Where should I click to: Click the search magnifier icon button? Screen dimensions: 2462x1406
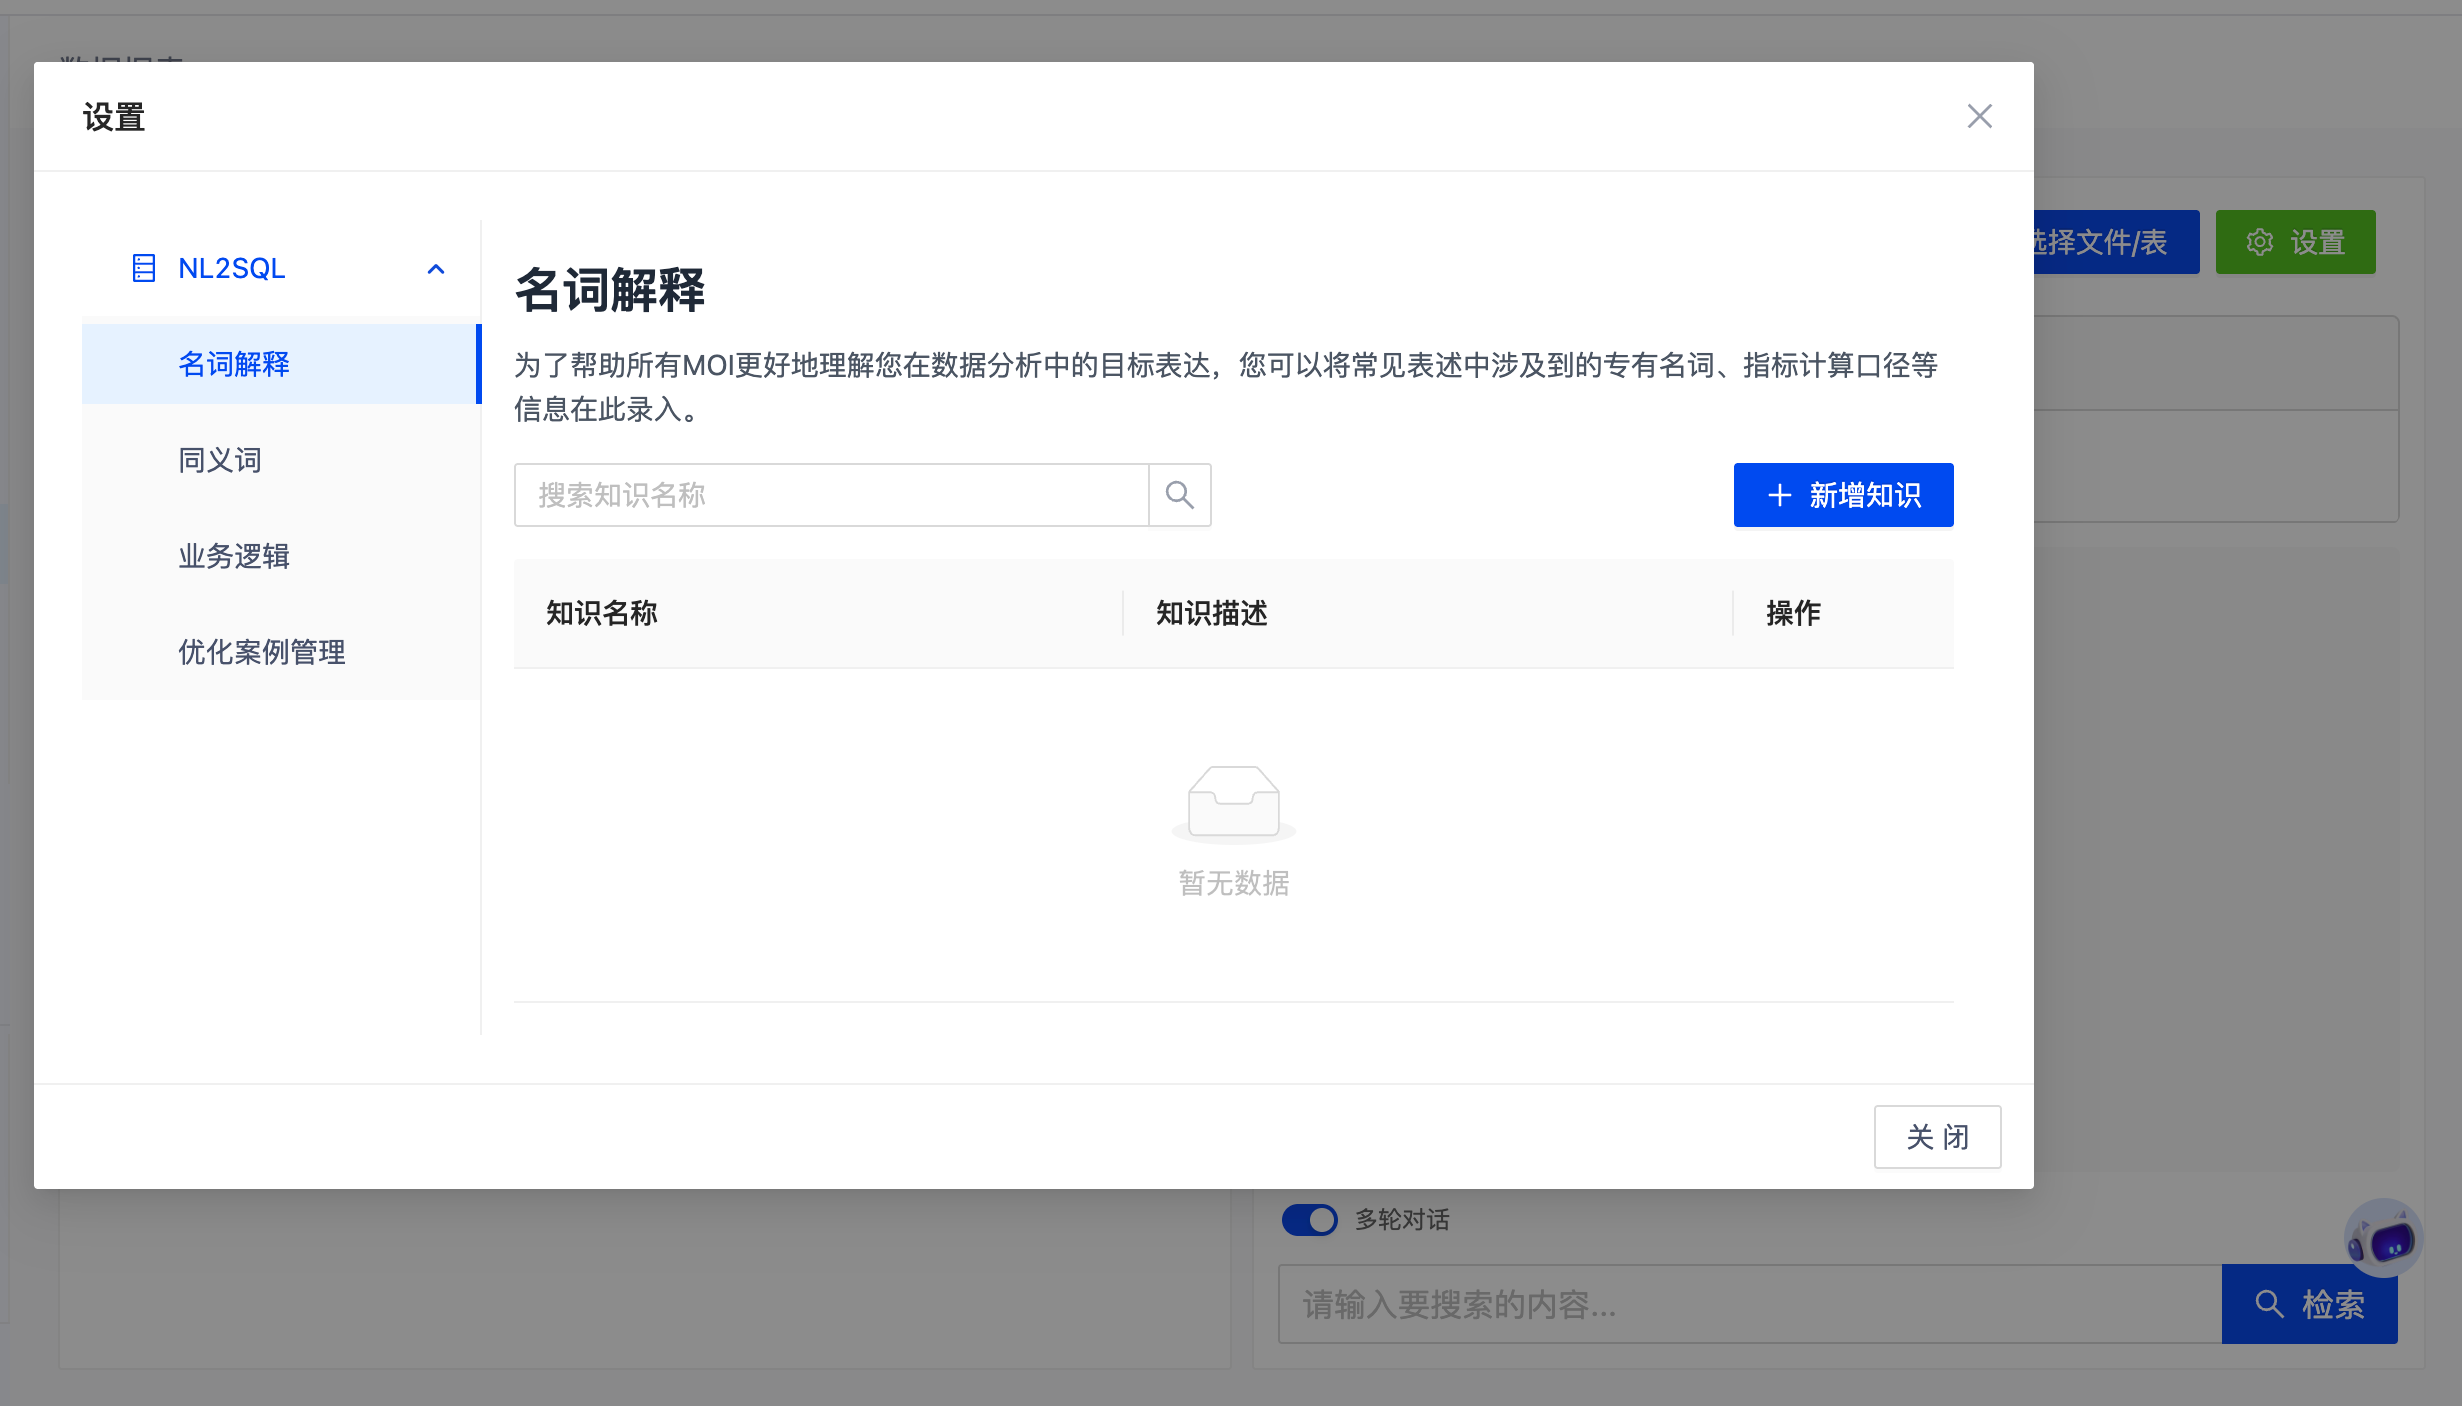pos(1180,495)
